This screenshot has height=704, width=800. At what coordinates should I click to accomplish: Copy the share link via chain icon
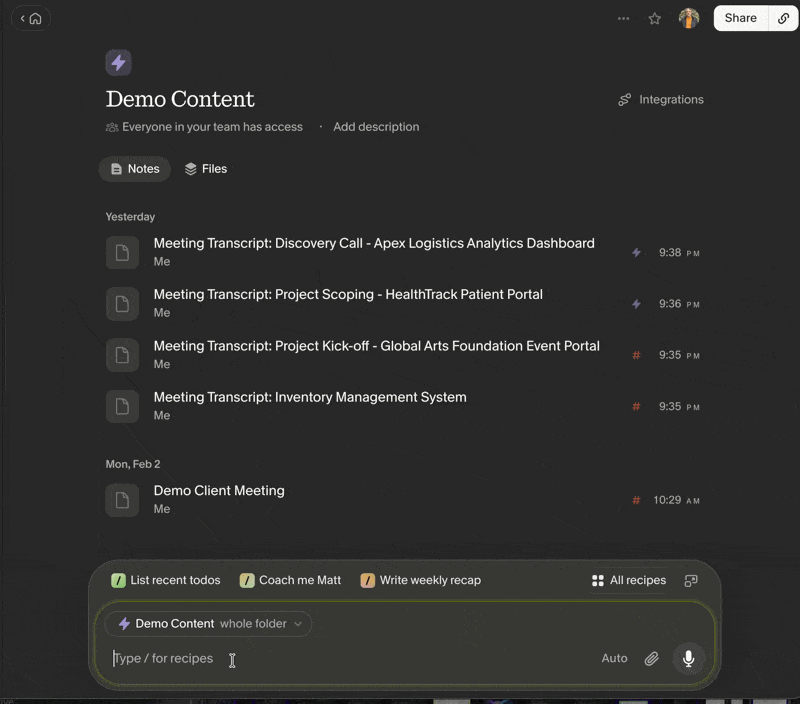[x=783, y=18]
